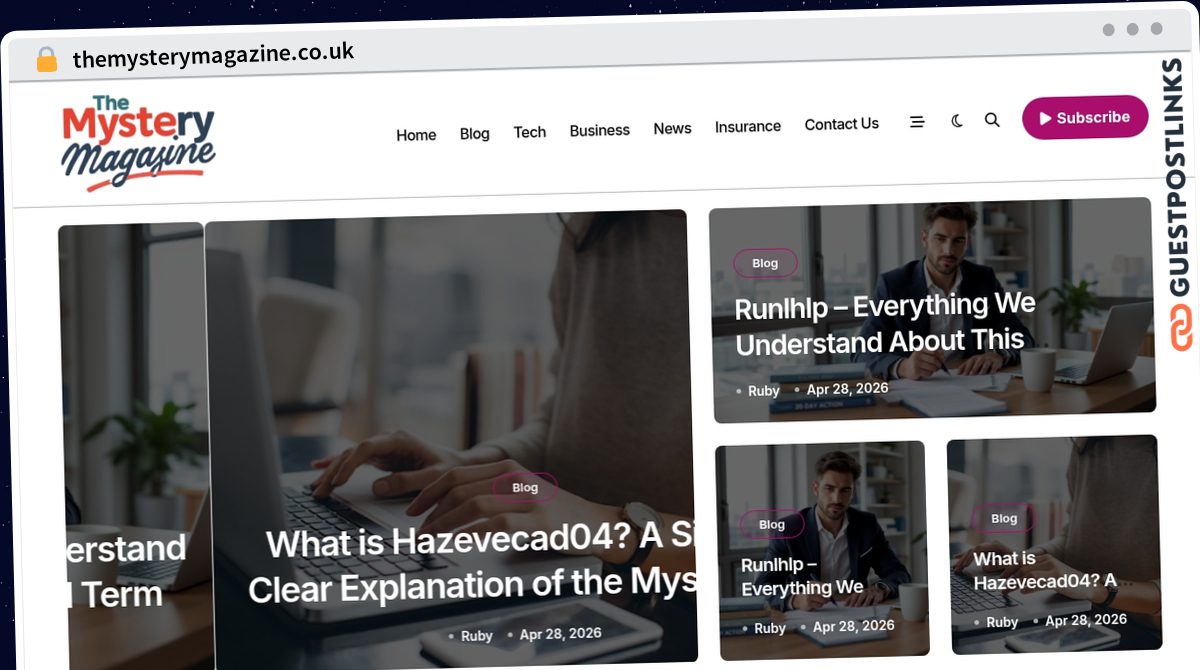Viewport: 1200px width, 670px height.
Task: Open the Home menu item
Action: pos(416,135)
